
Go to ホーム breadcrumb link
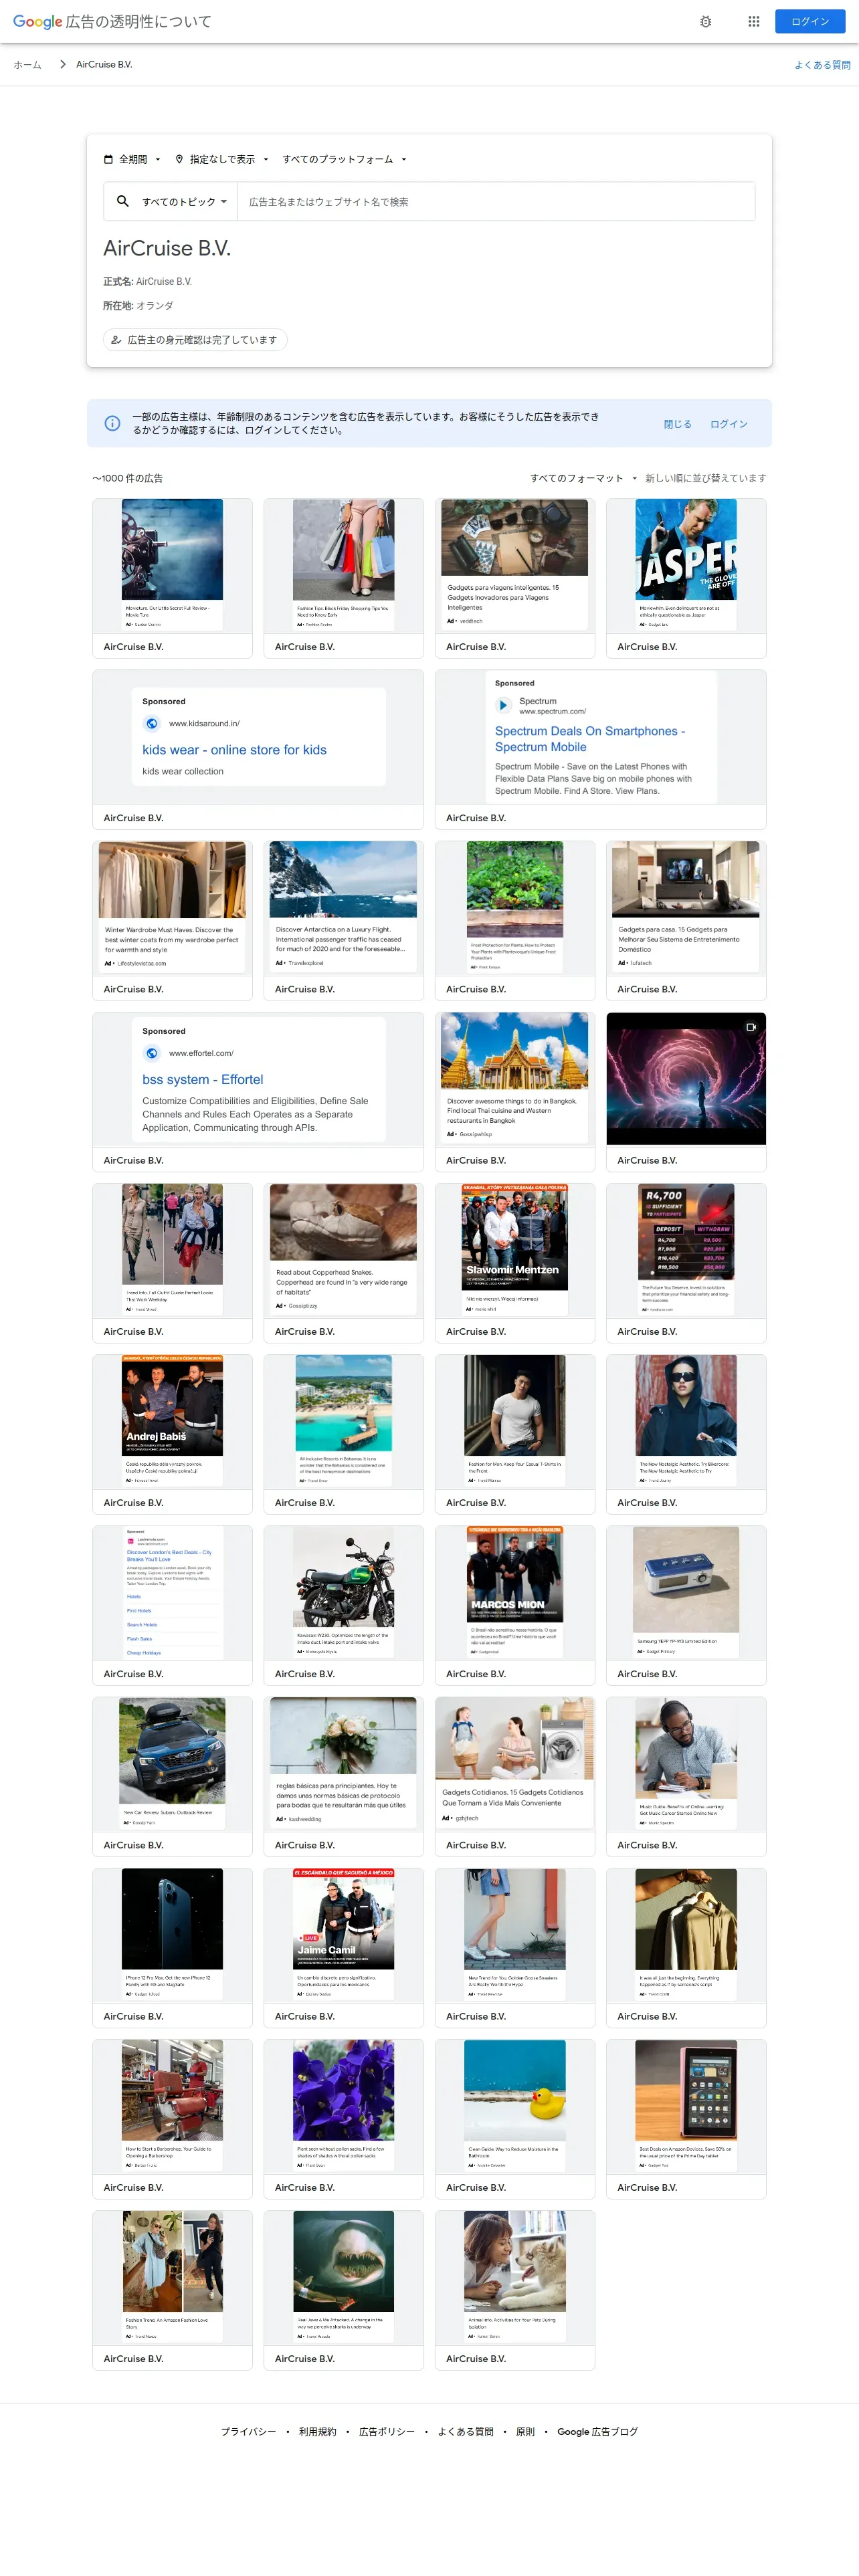[27, 64]
